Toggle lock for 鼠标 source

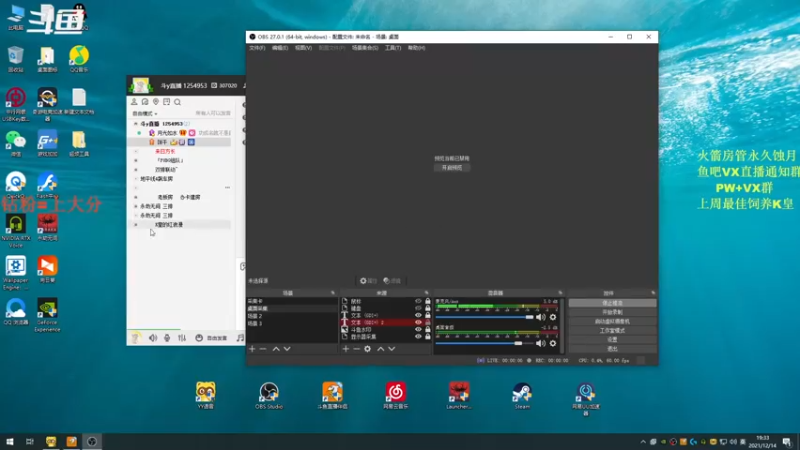click(428, 301)
